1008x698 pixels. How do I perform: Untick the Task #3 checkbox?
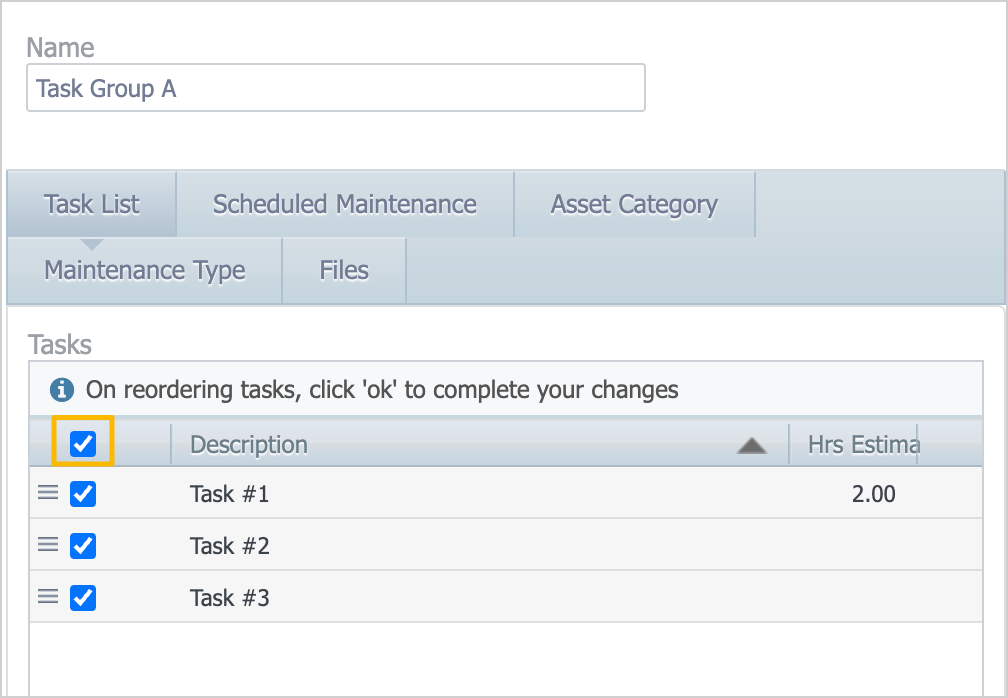[83, 598]
